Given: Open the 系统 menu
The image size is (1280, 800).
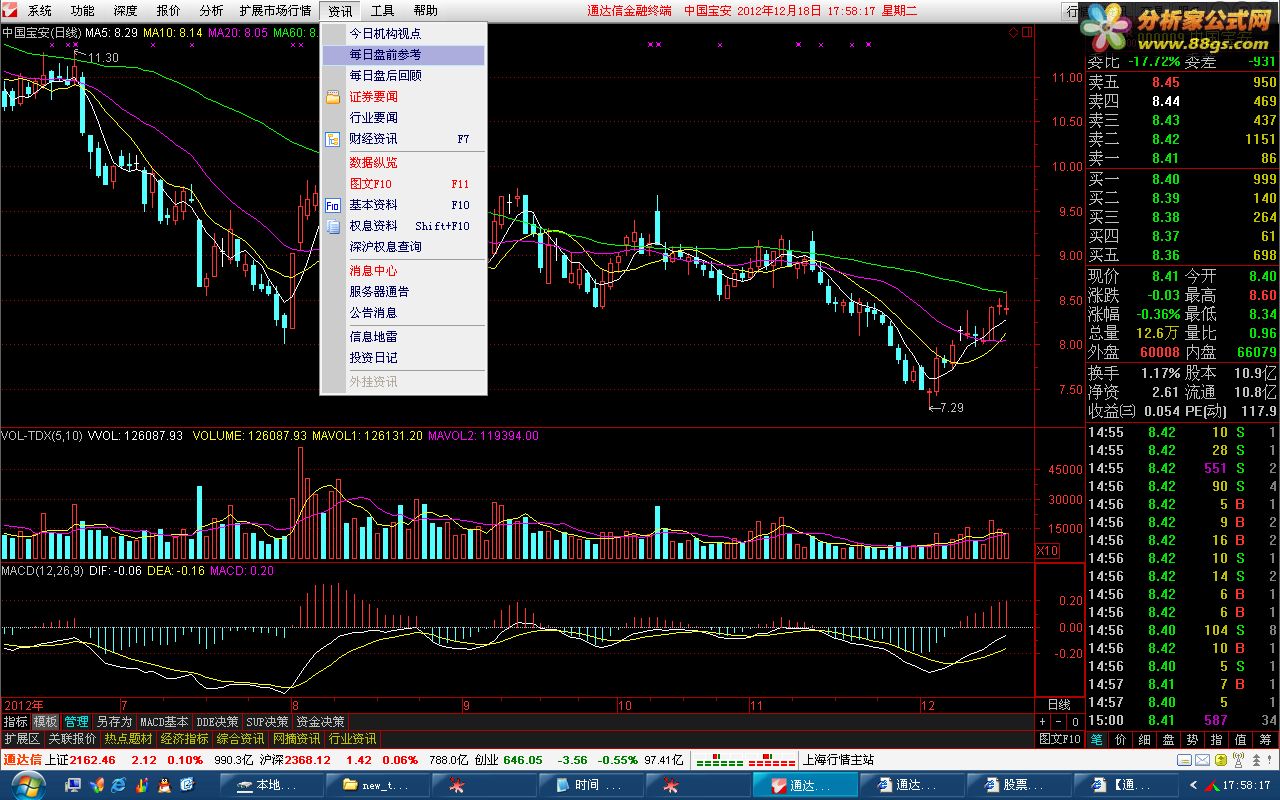Looking at the screenshot, I should 40,11.
